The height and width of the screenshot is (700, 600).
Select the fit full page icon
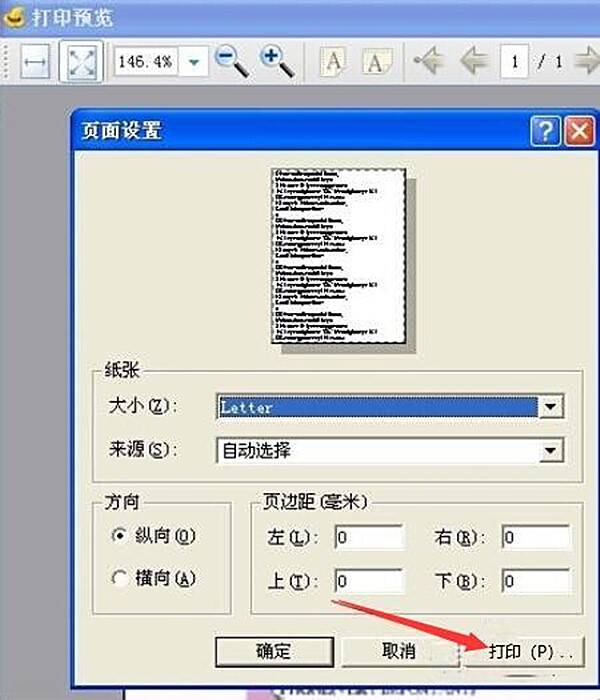[81, 62]
